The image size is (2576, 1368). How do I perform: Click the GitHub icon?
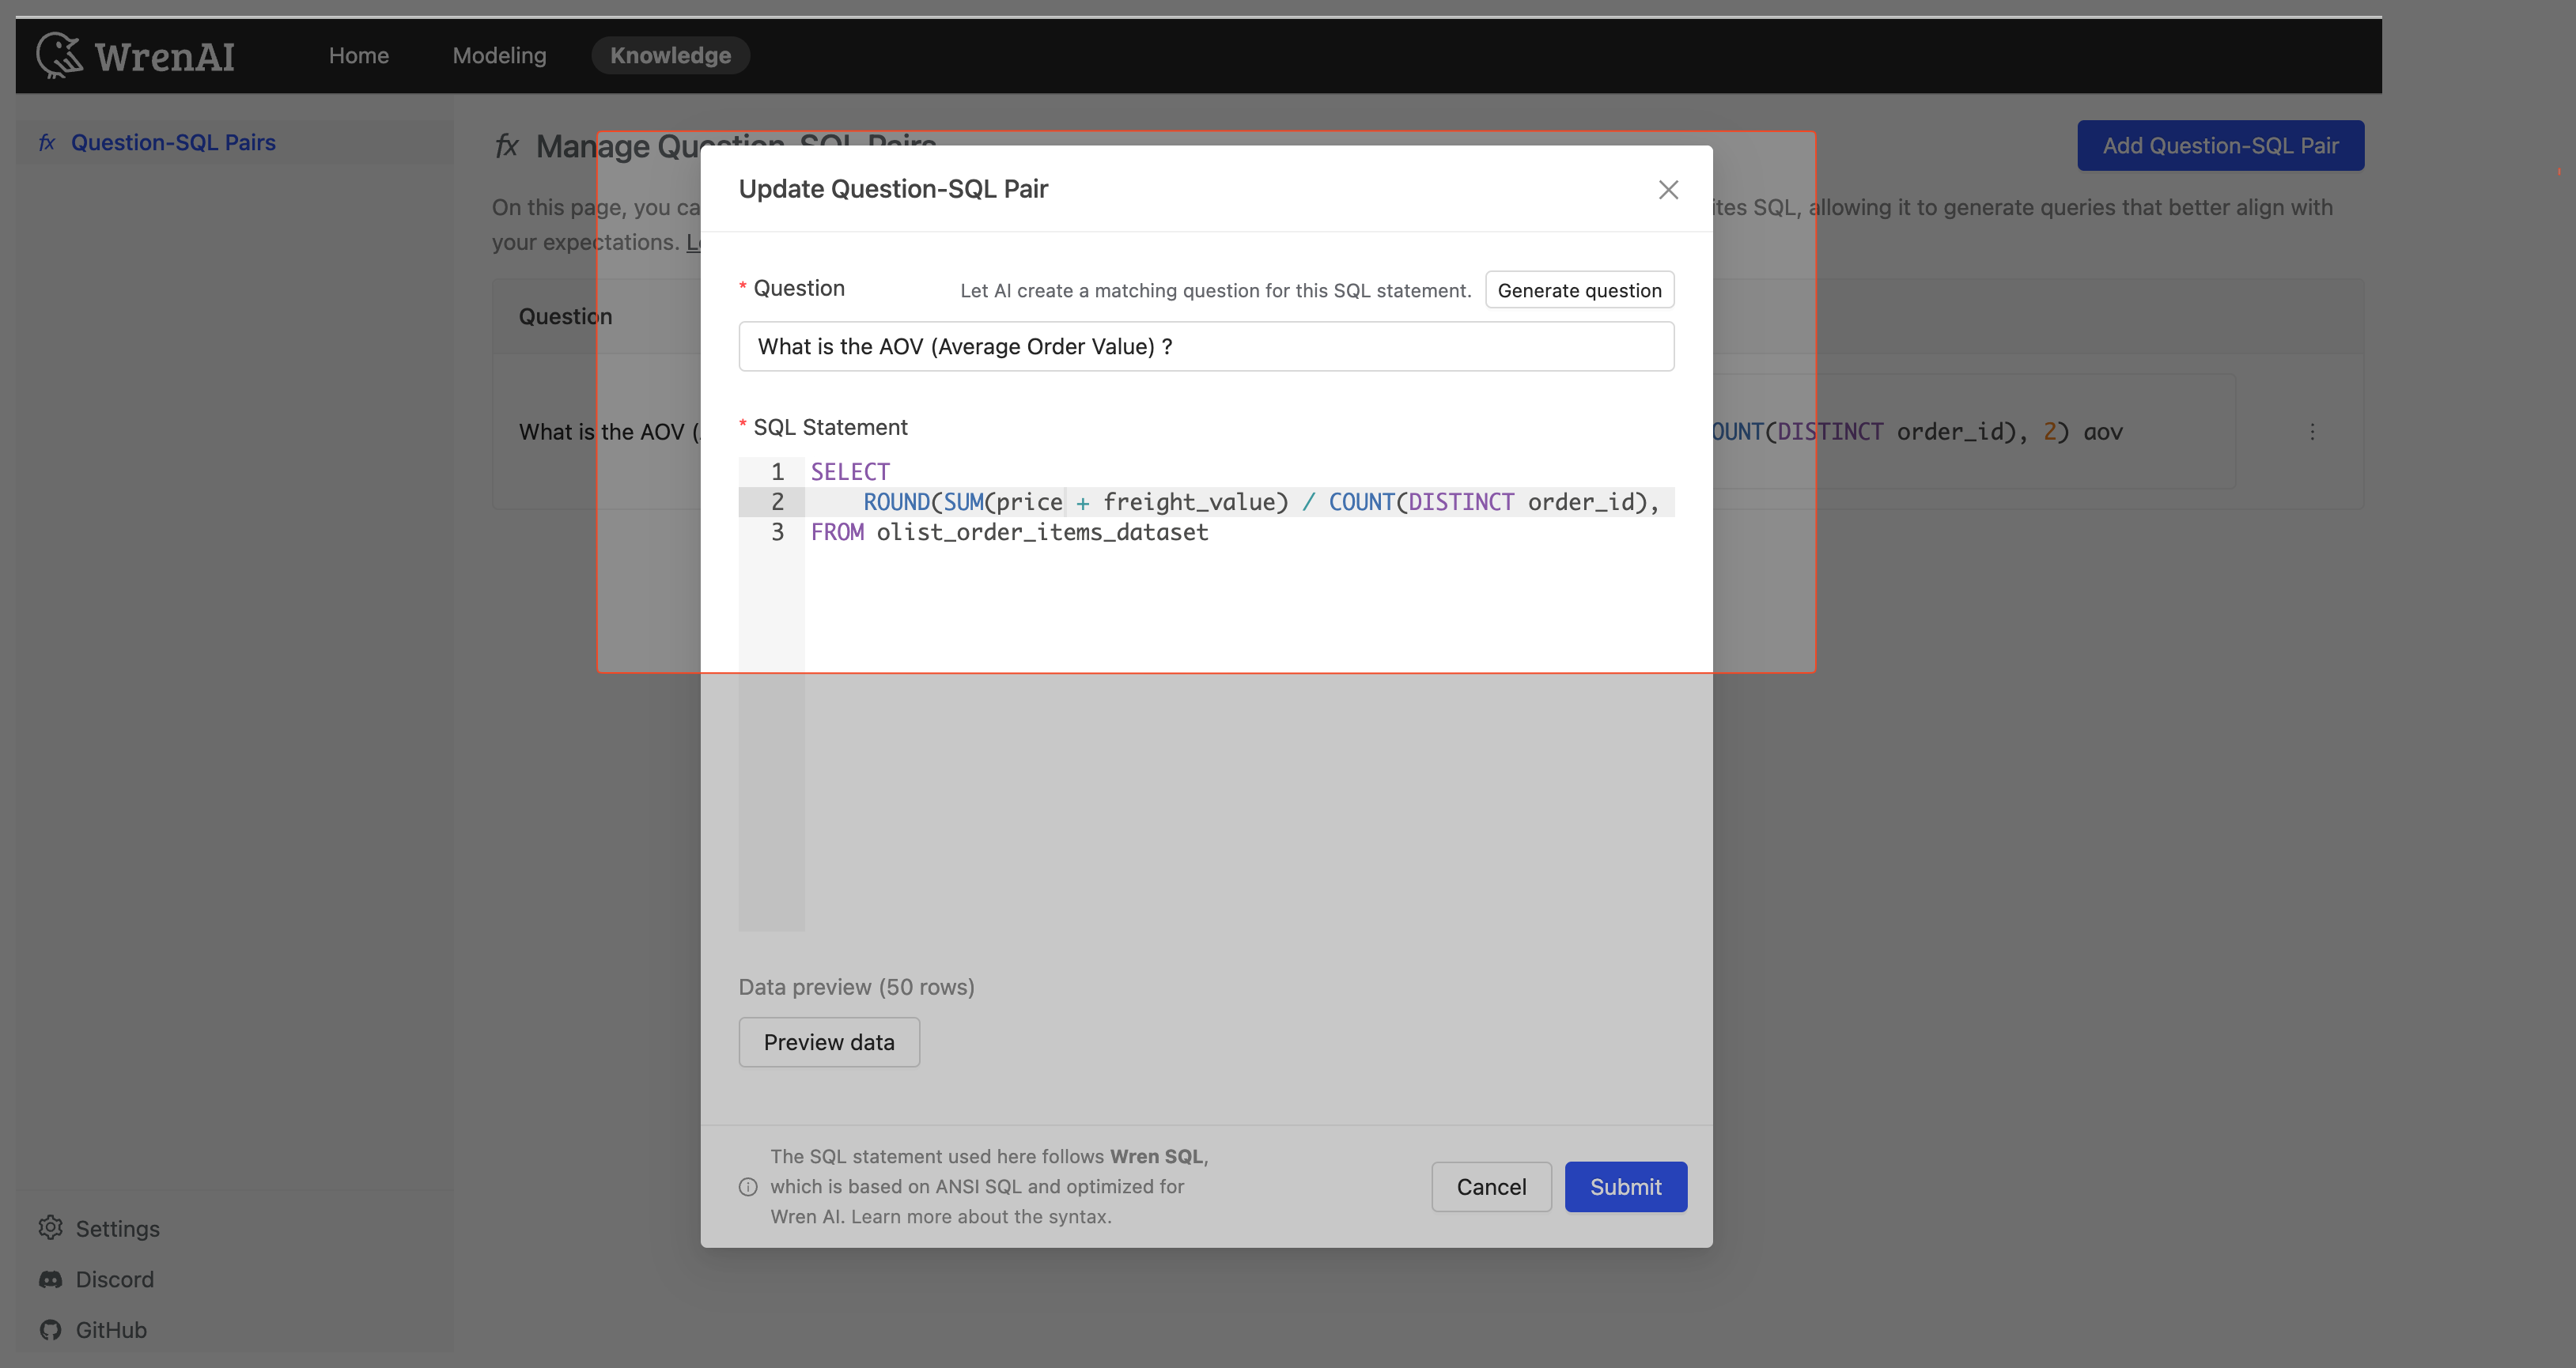[50, 1330]
